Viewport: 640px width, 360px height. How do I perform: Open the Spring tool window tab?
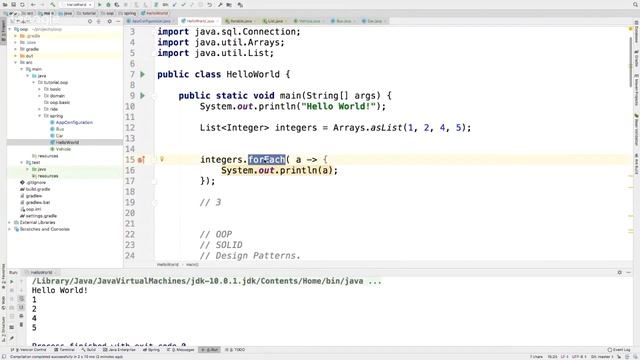151,350
